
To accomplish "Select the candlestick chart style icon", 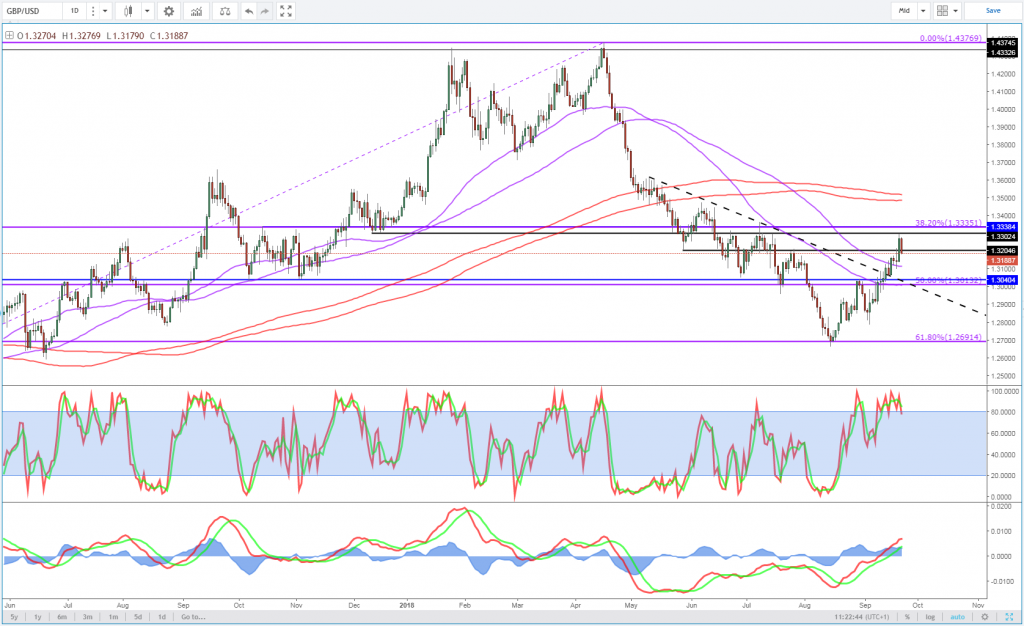I will pyautogui.click(x=127, y=11).
